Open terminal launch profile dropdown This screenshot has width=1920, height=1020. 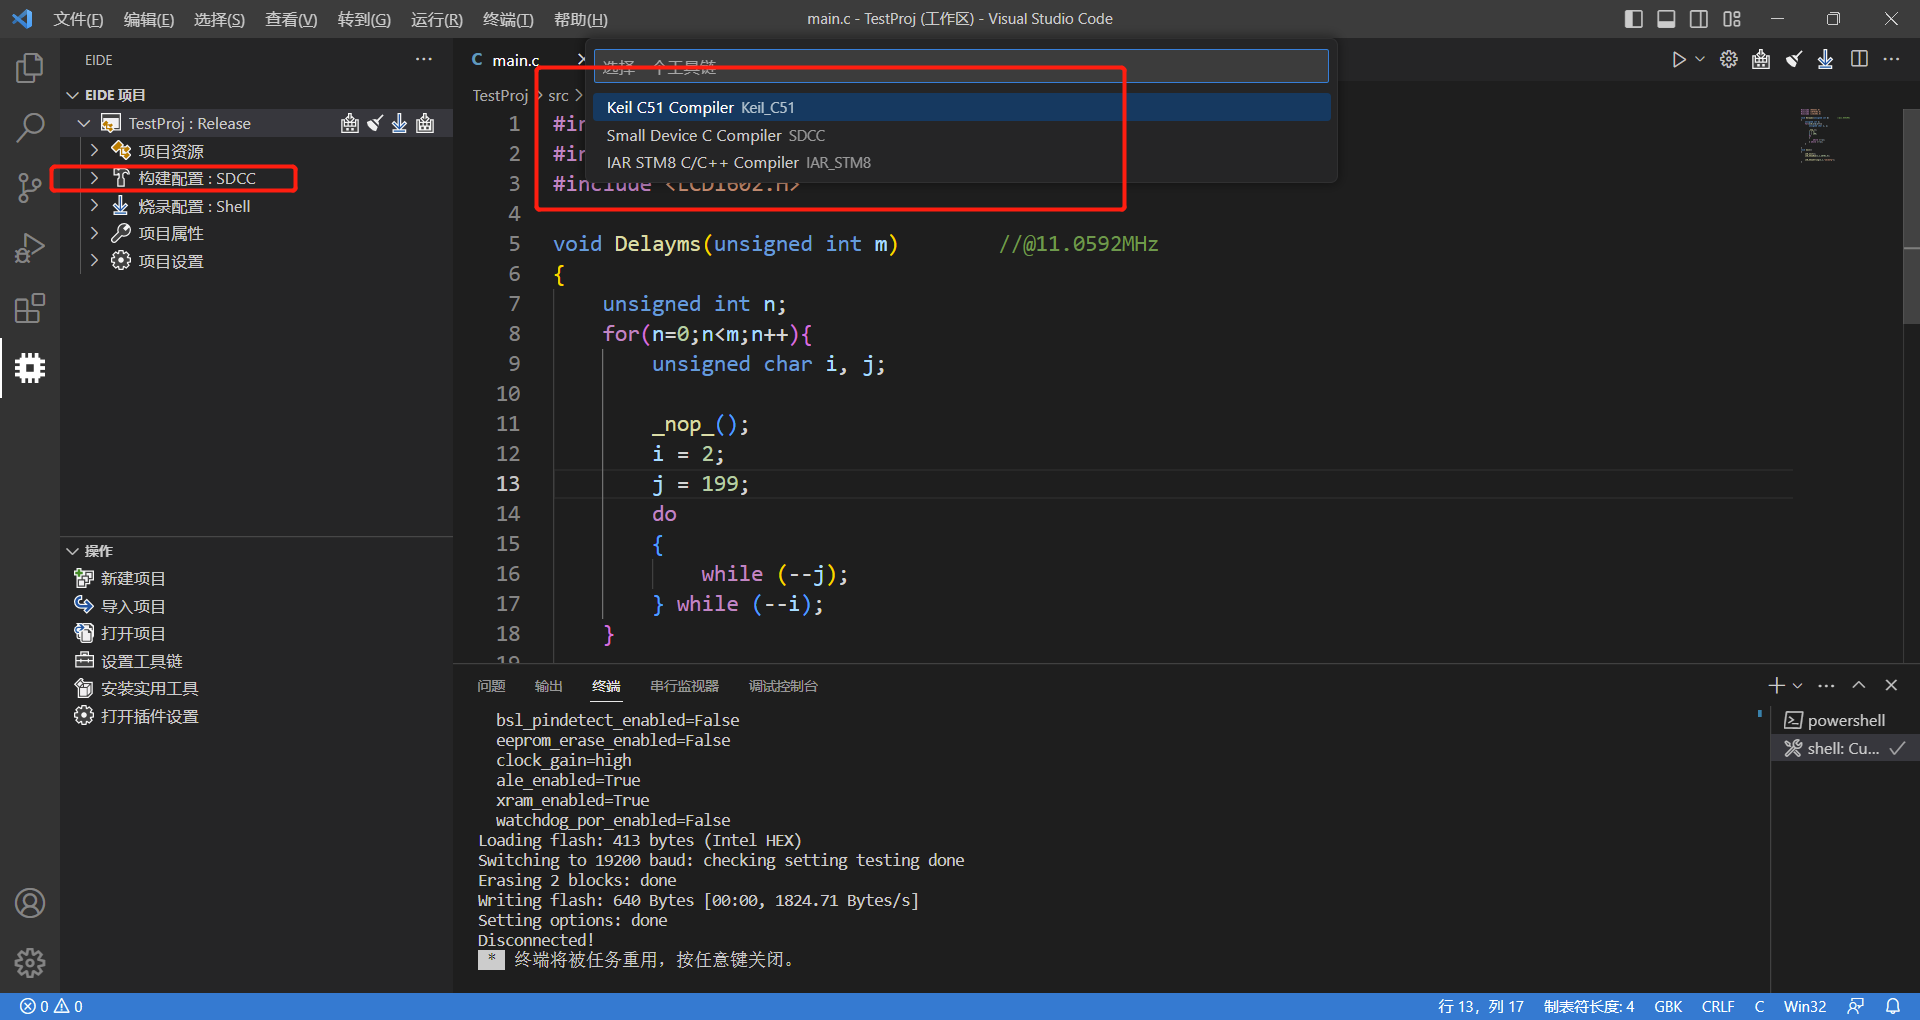tap(1798, 686)
